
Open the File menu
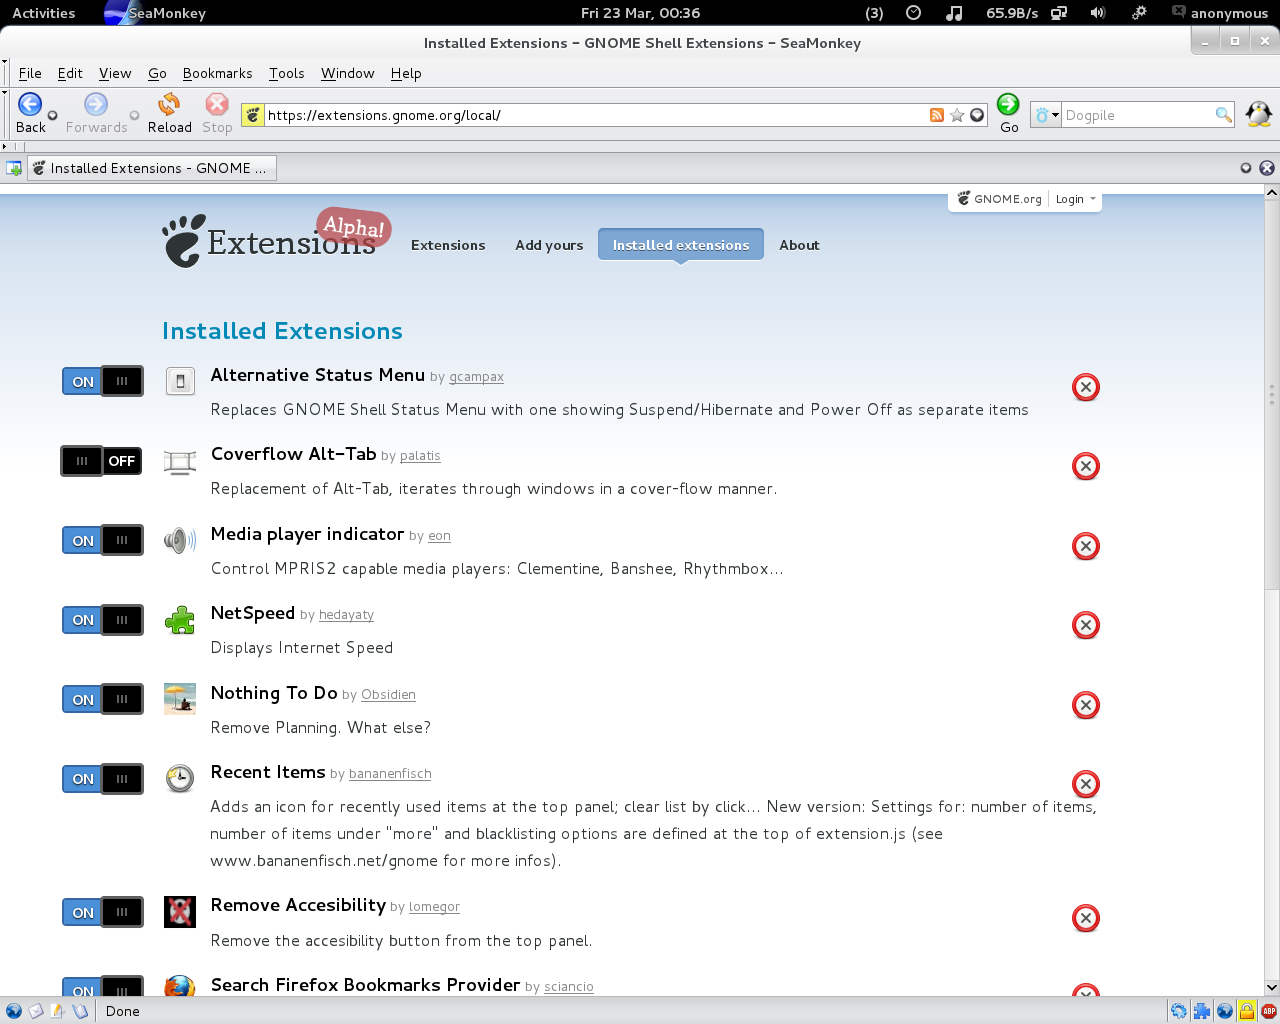pos(30,73)
